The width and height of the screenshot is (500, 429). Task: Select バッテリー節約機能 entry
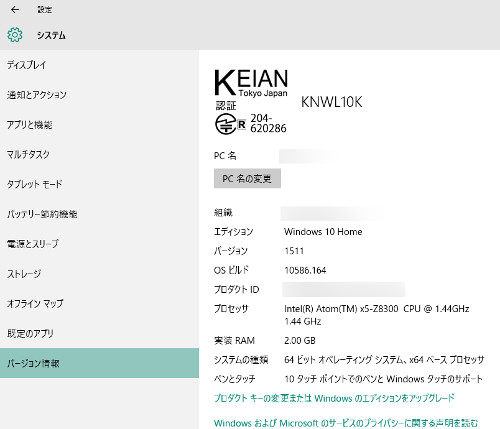pos(99,214)
